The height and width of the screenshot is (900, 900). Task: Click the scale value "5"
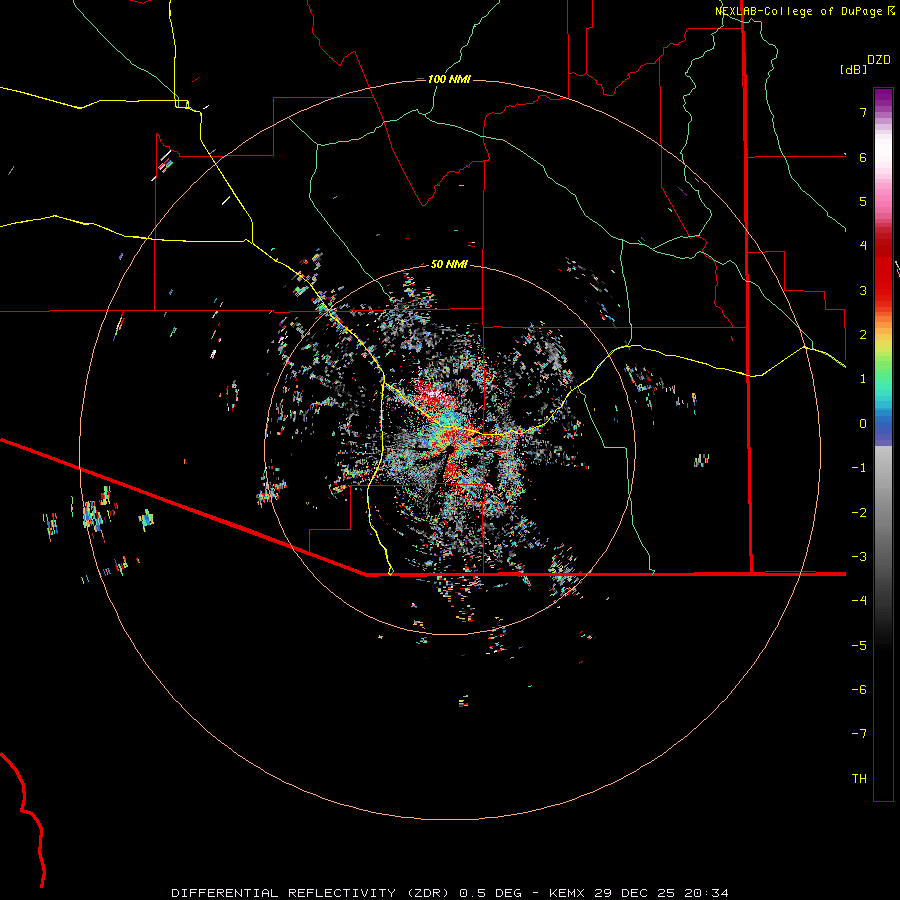863,201
